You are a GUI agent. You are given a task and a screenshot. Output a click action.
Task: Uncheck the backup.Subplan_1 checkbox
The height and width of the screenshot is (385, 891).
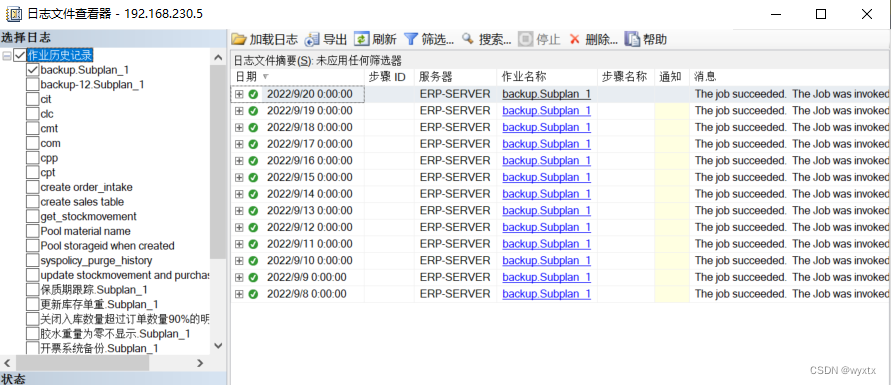32,70
